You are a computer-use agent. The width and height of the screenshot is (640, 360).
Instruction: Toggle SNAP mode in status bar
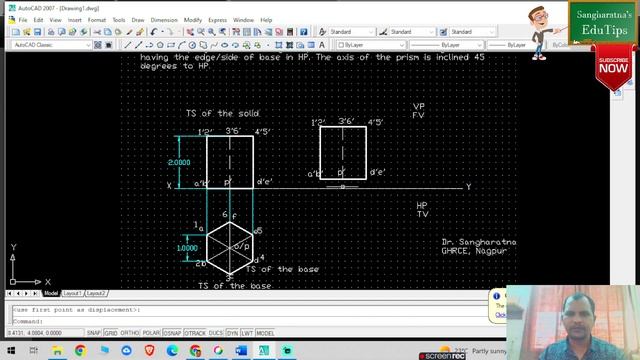[93, 333]
